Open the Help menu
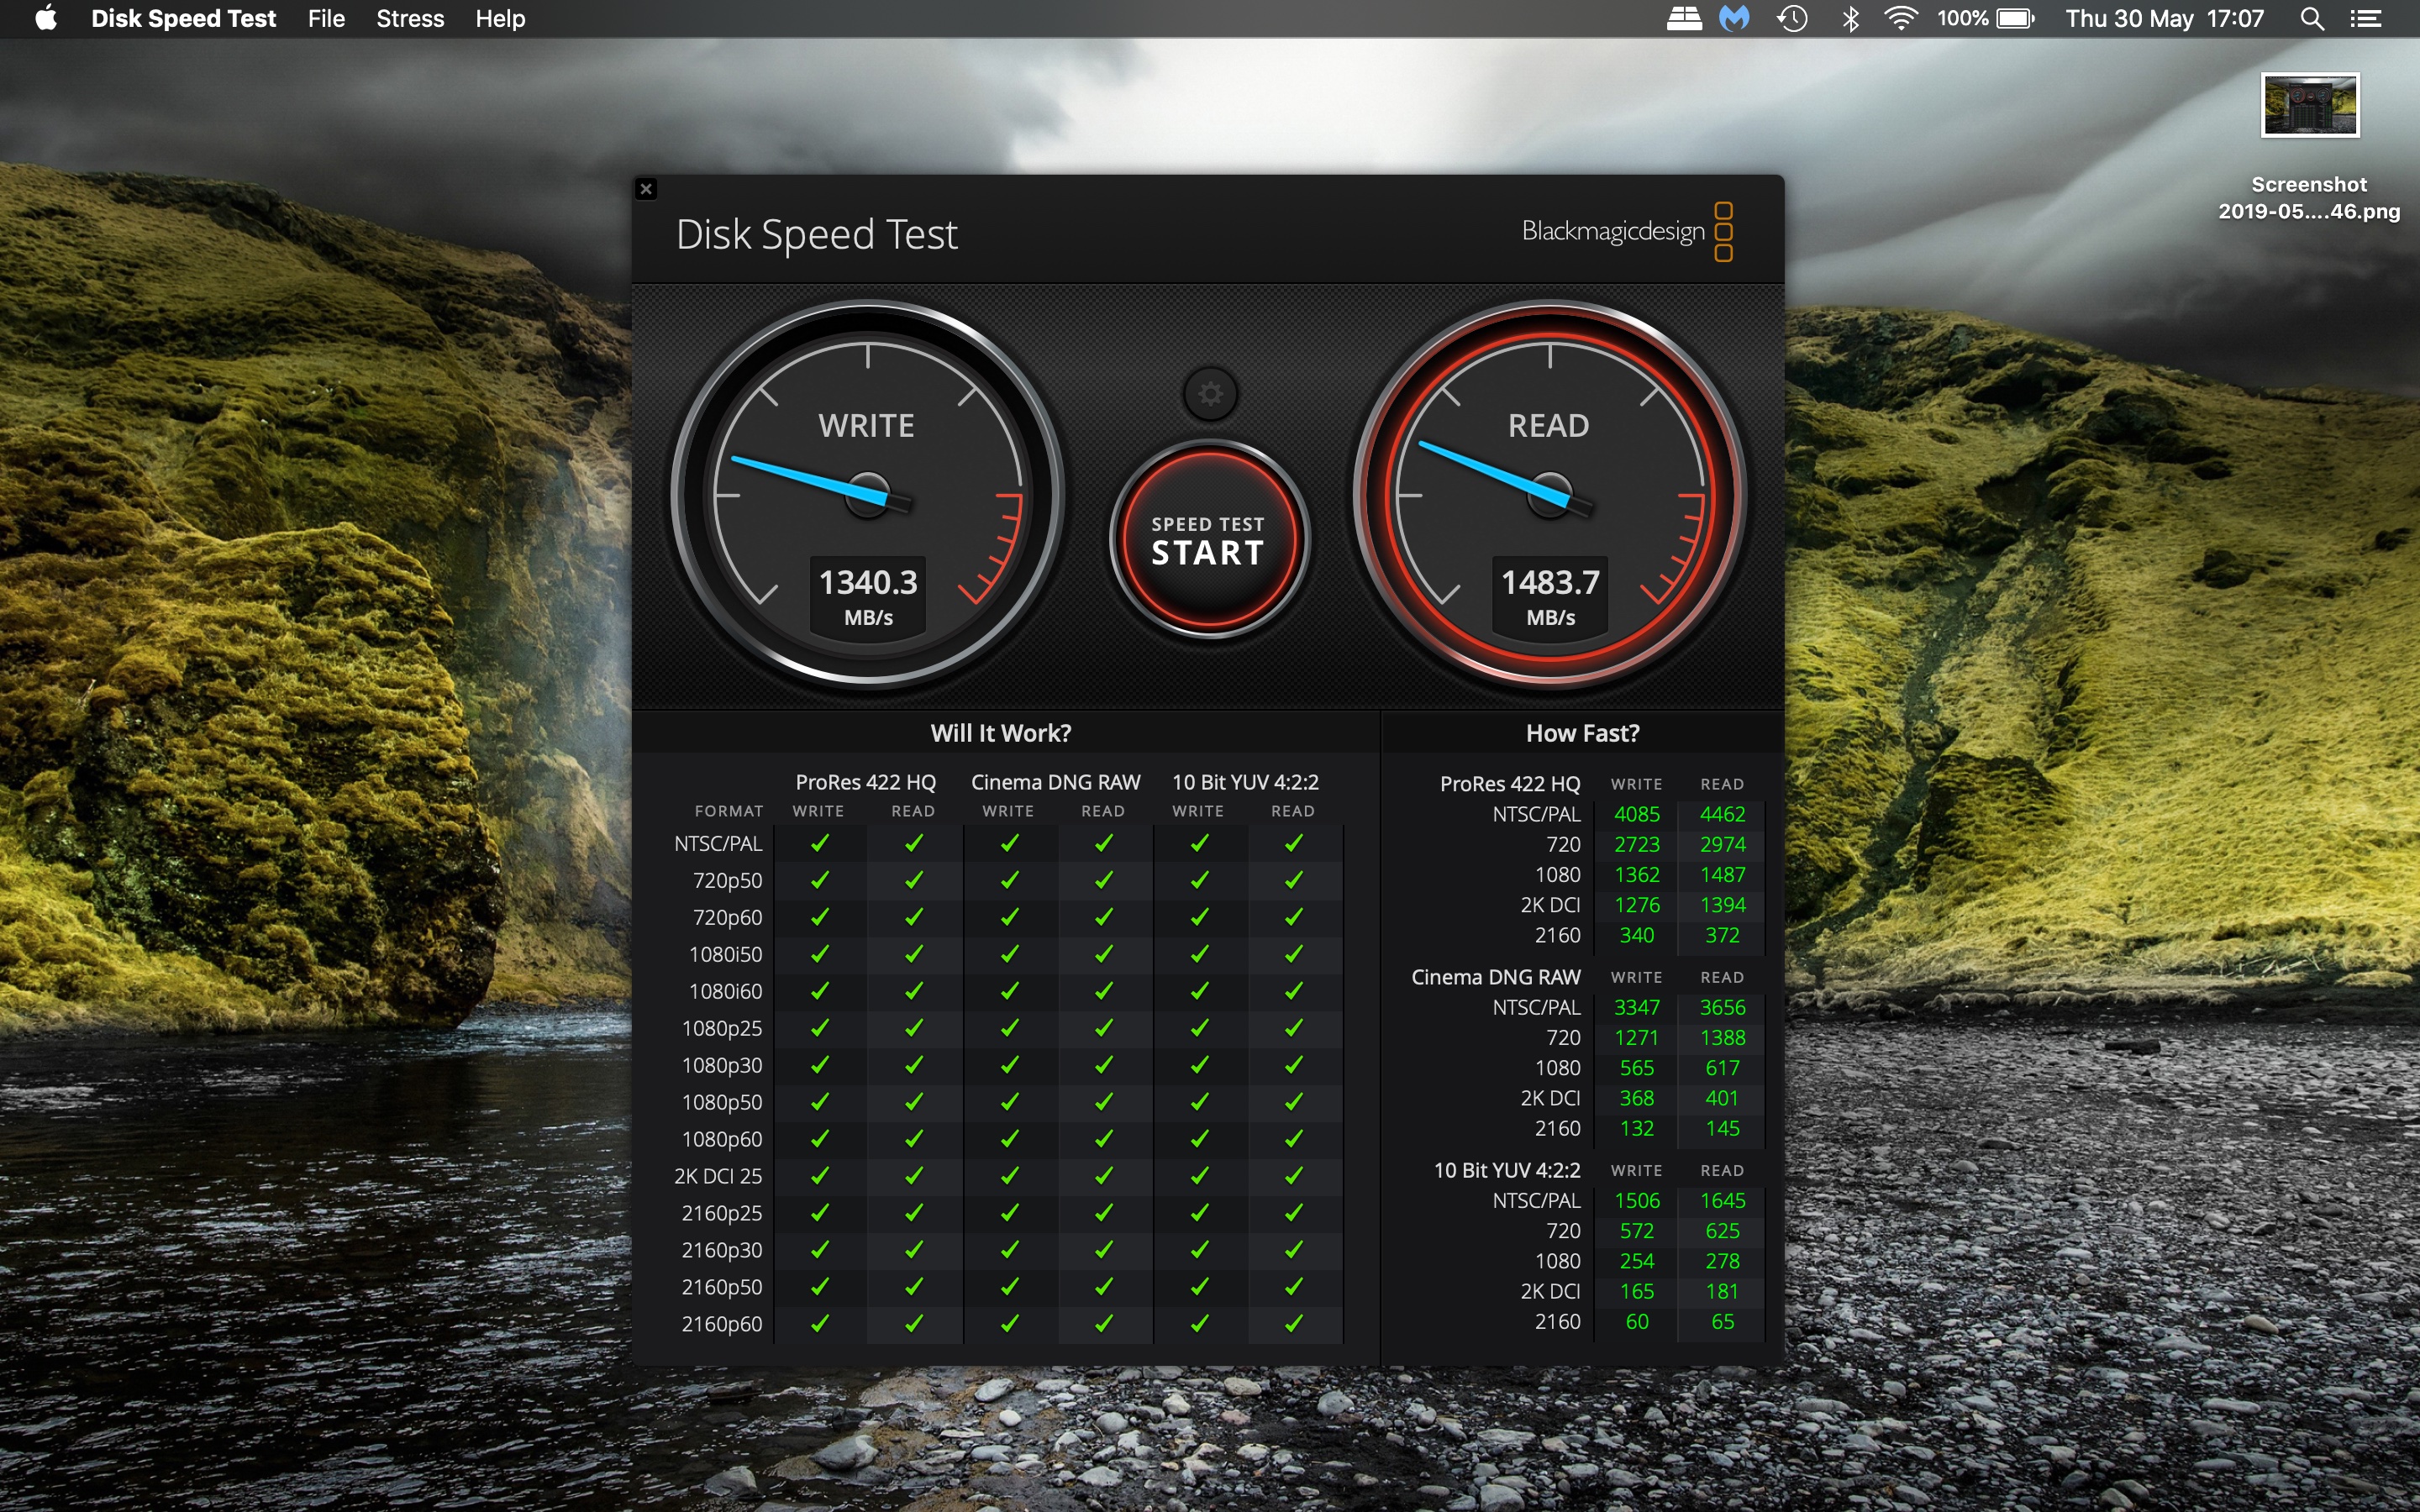Image resolution: width=2420 pixels, height=1512 pixels. [x=500, y=18]
